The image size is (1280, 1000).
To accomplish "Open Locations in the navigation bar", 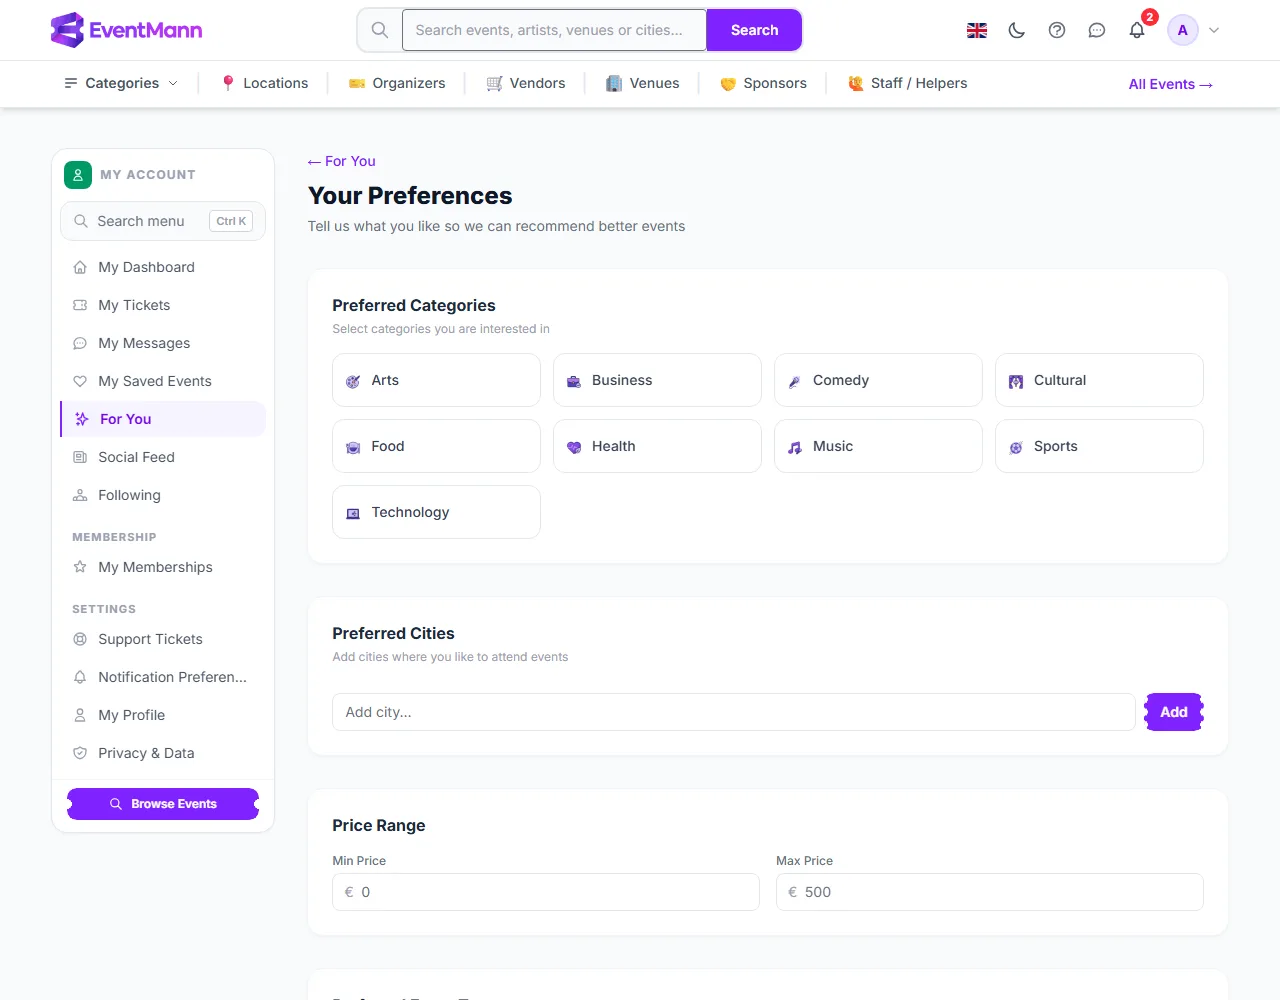I will tap(265, 83).
